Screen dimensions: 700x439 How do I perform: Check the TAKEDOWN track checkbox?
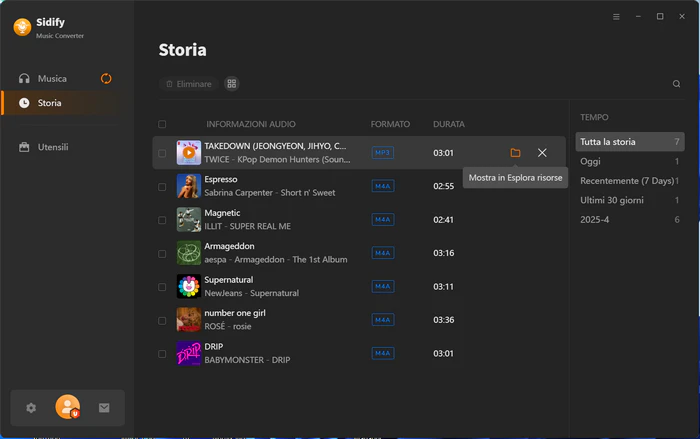click(162, 153)
